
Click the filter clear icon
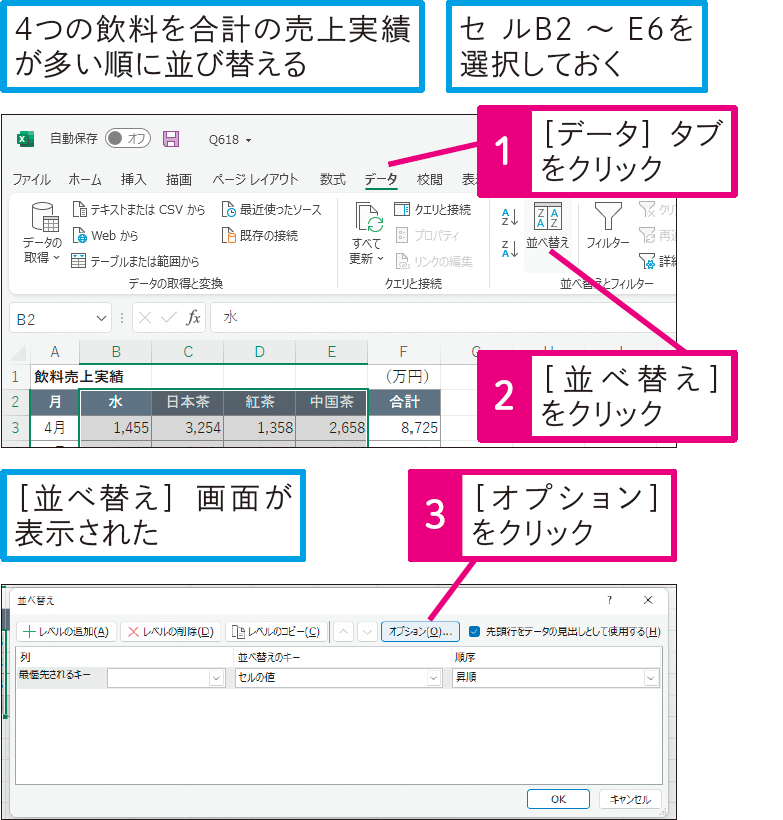pyautogui.click(x=646, y=210)
